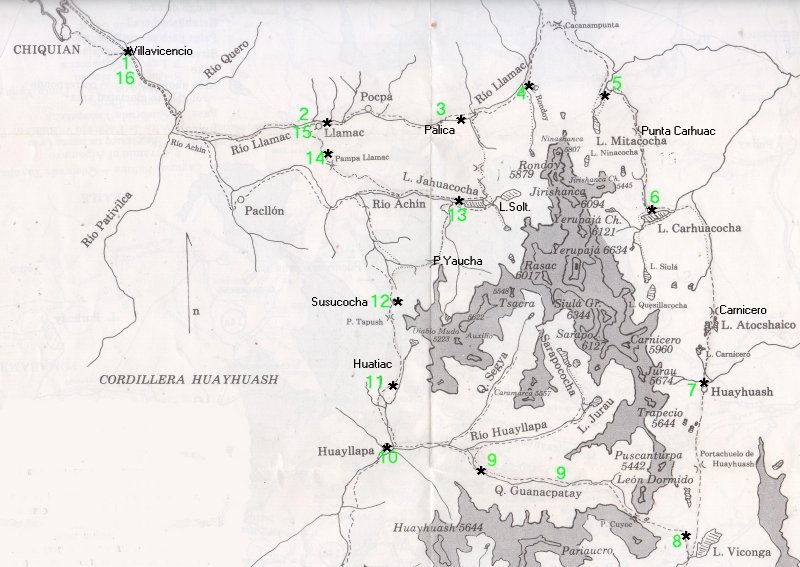Click the green waypoint number 14
The width and height of the screenshot is (800, 567).
pyautogui.click(x=314, y=157)
